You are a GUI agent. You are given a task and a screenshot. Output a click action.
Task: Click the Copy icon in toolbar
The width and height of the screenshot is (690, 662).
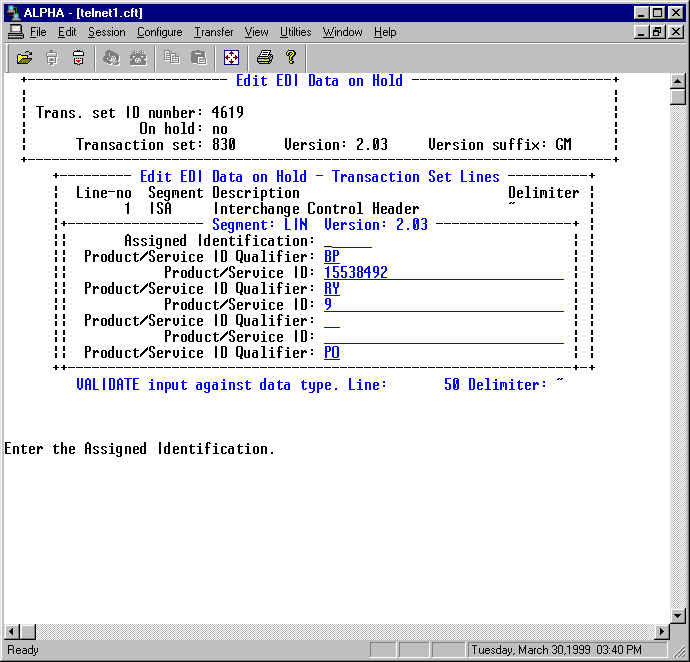[171, 57]
